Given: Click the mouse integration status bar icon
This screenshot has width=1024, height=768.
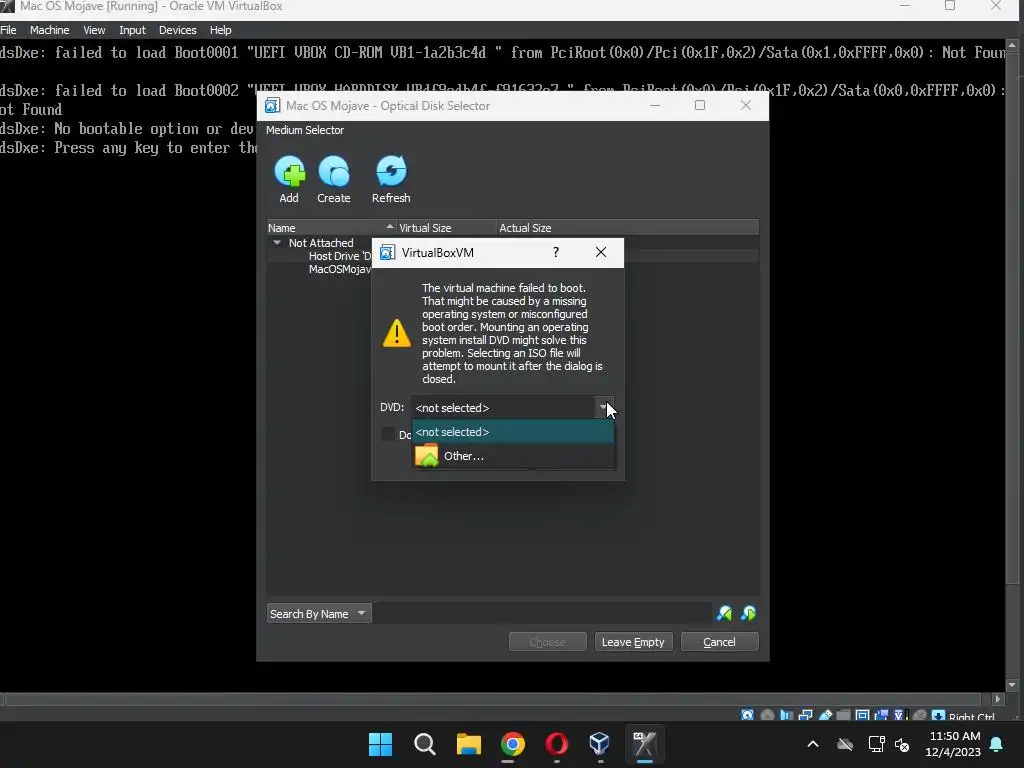Looking at the screenshot, I should tap(920, 716).
